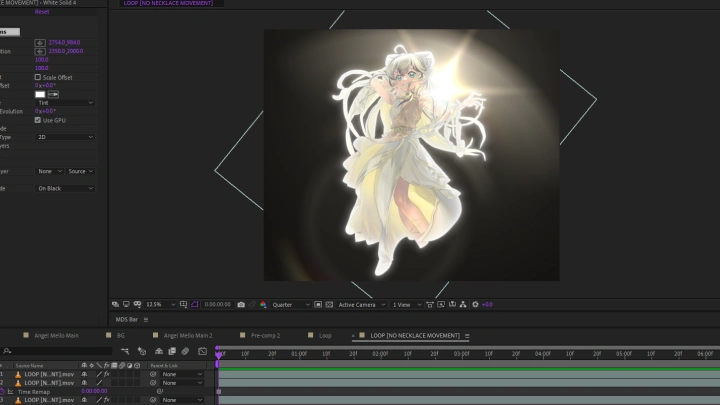The height and width of the screenshot is (405, 720).
Task: Click the graph editor icon in timeline
Action: pos(202,352)
